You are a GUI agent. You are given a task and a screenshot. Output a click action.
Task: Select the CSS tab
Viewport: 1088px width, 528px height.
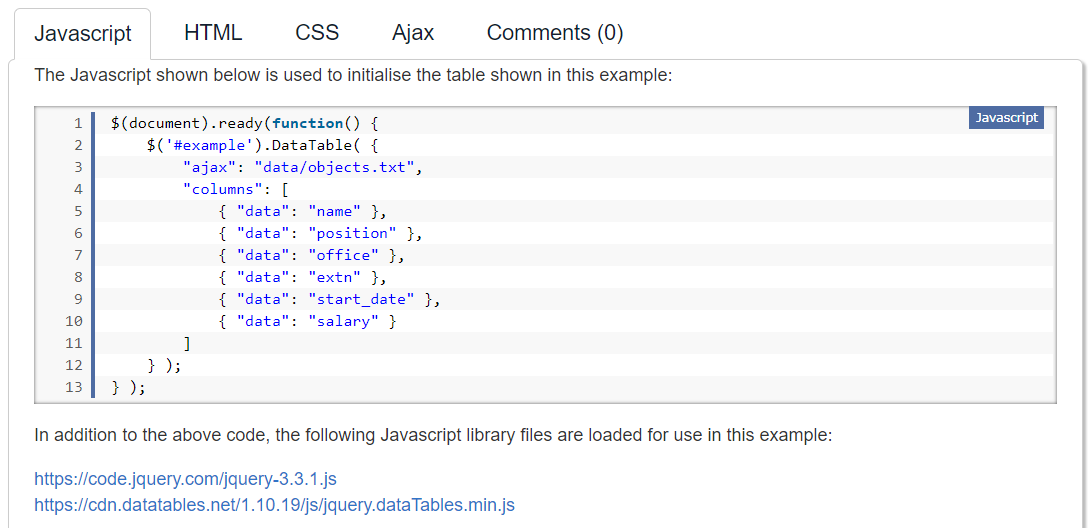pos(317,33)
